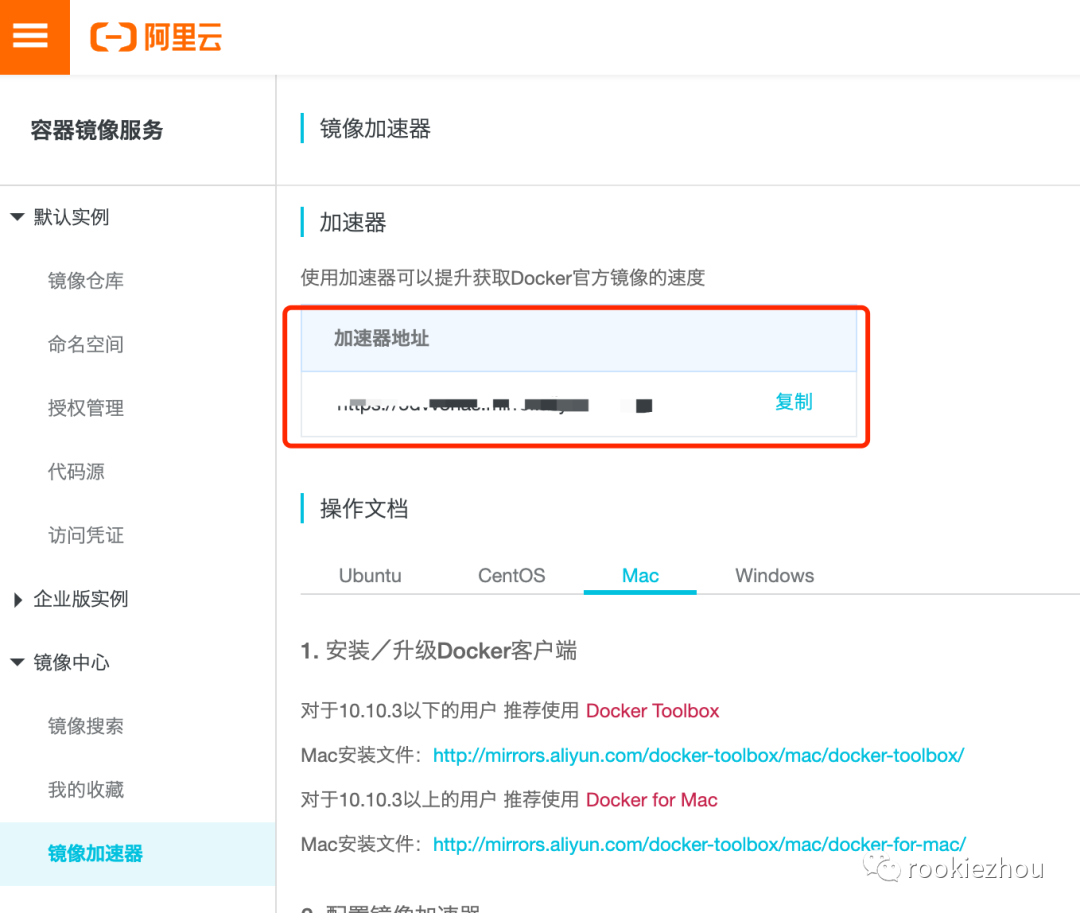Open the docker-for-mac mirror URL

coord(699,844)
